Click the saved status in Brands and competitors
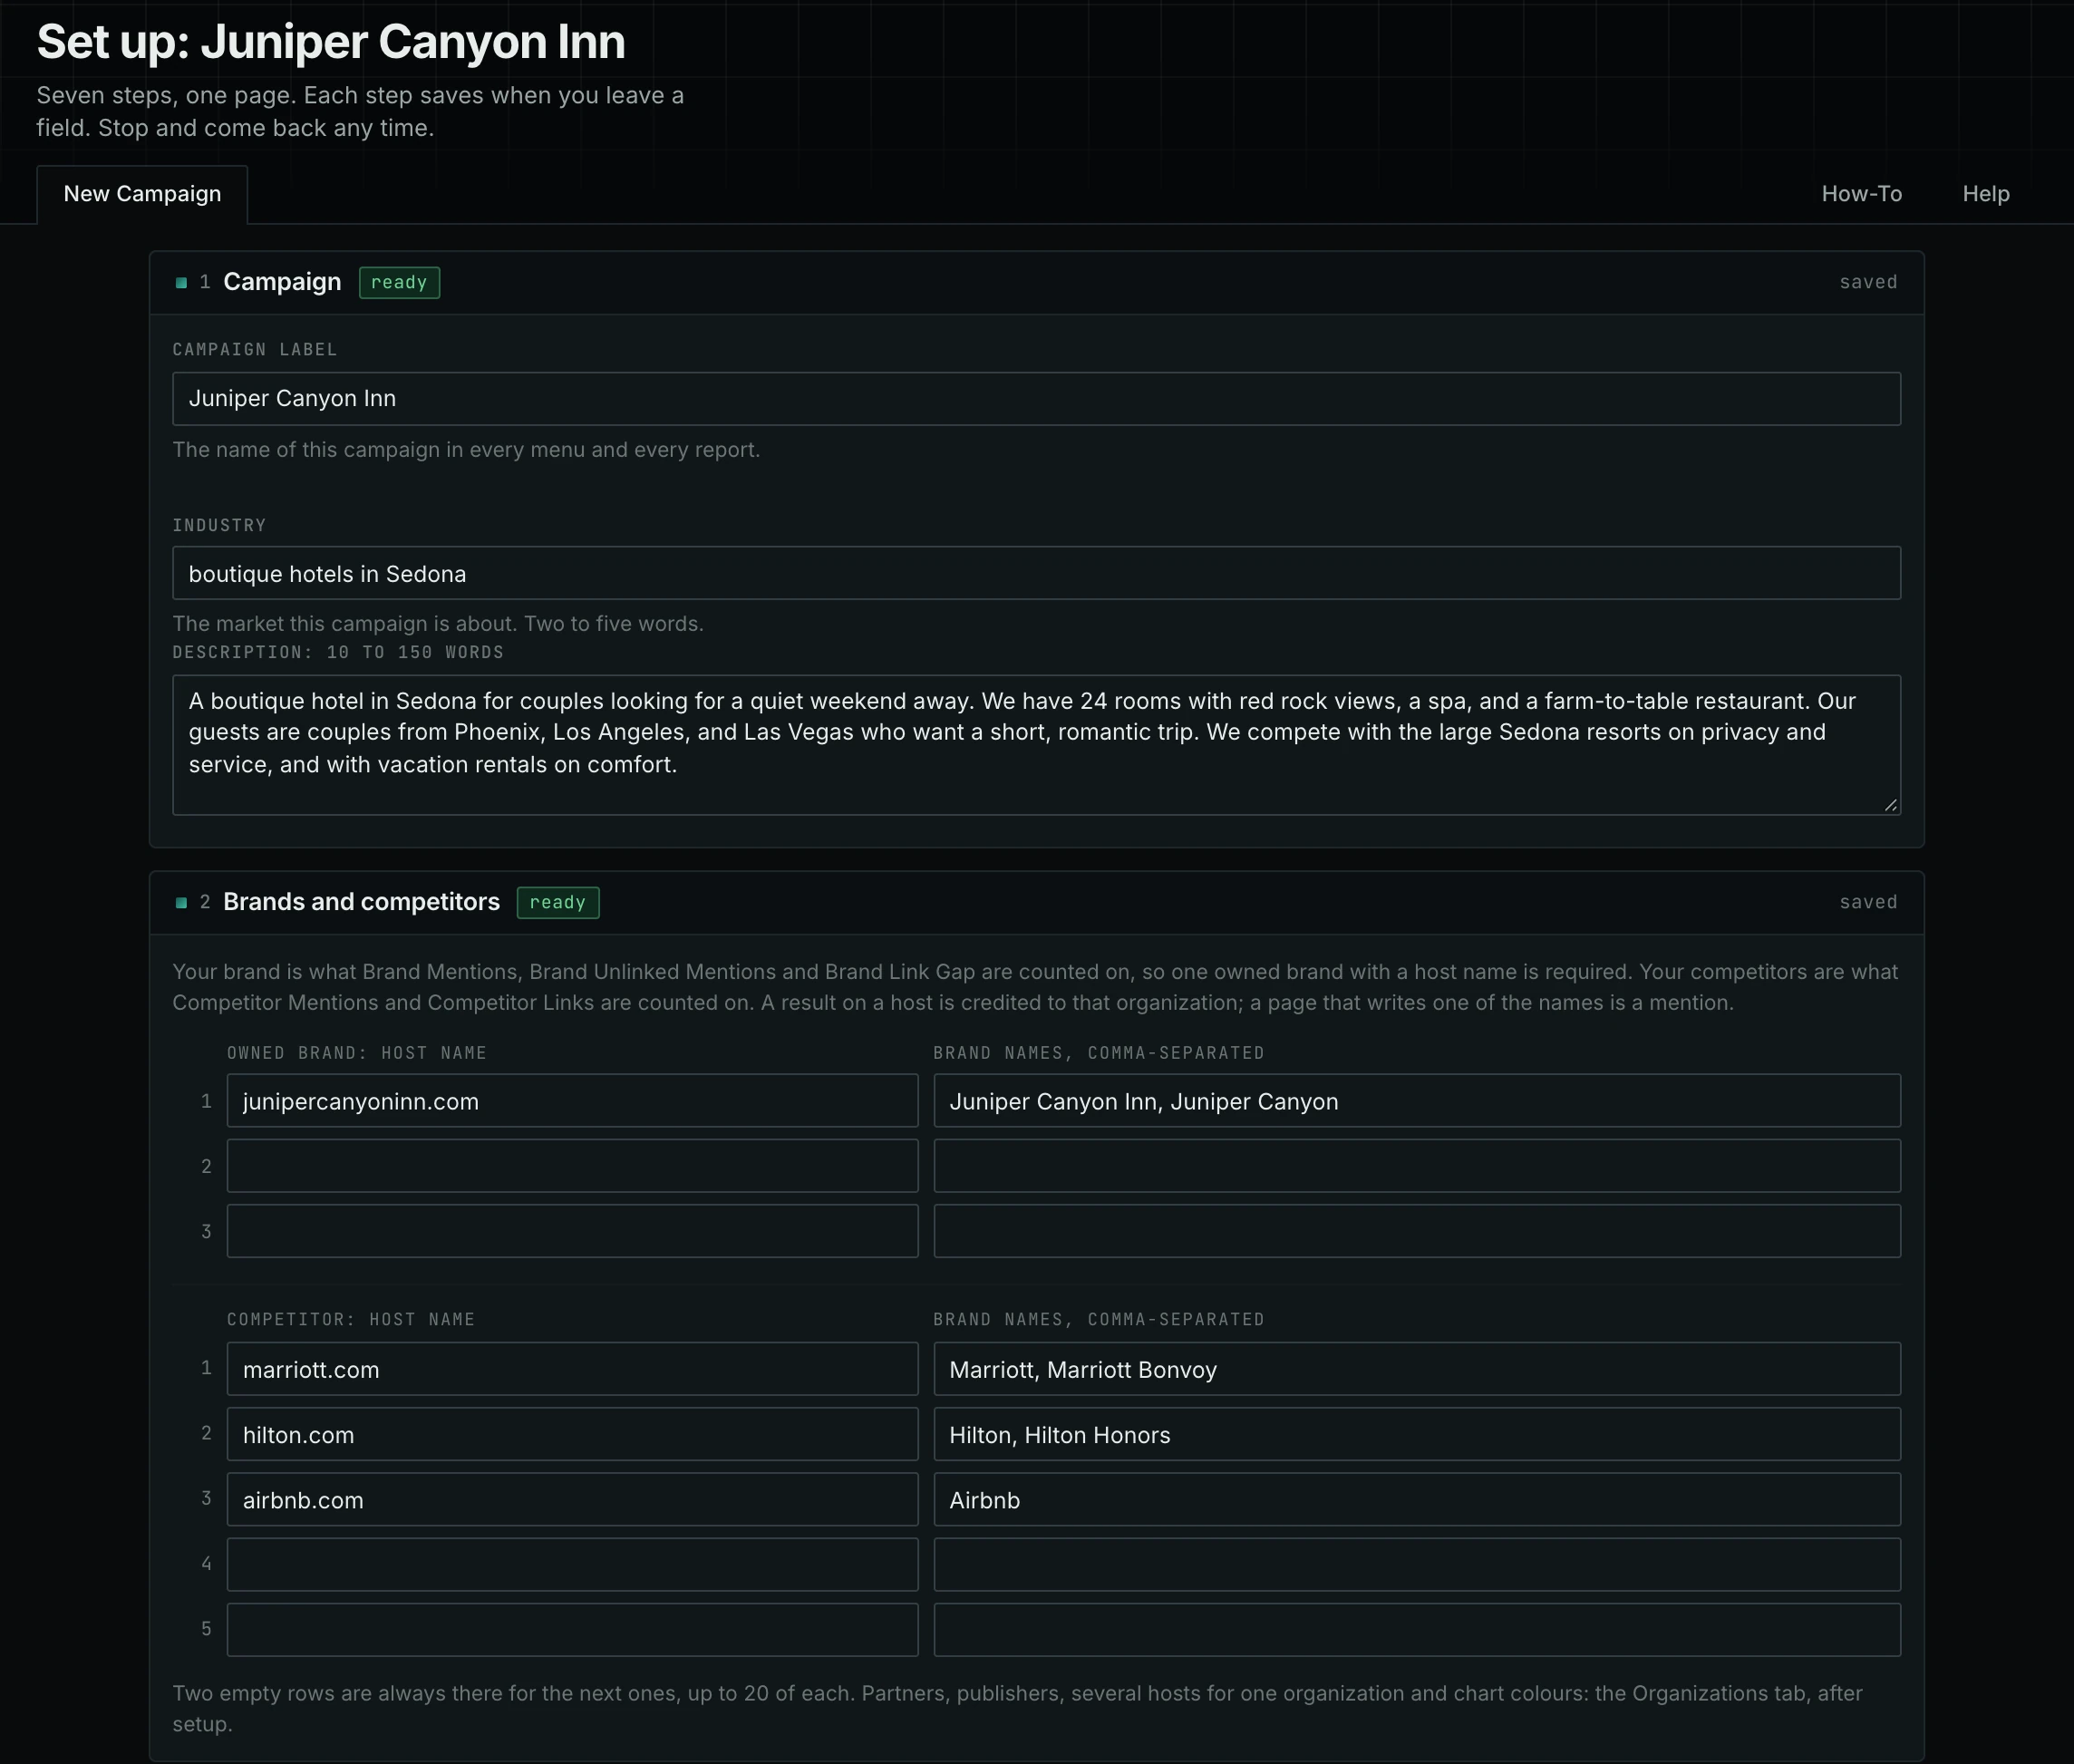 pos(1868,902)
